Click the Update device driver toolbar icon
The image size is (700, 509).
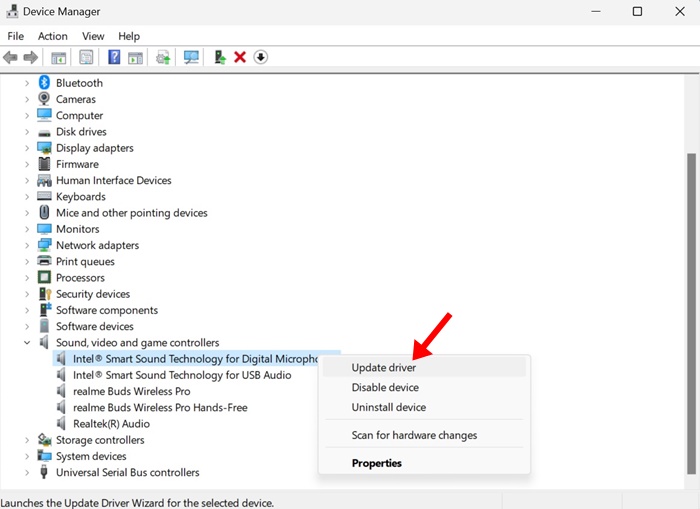[x=163, y=58]
